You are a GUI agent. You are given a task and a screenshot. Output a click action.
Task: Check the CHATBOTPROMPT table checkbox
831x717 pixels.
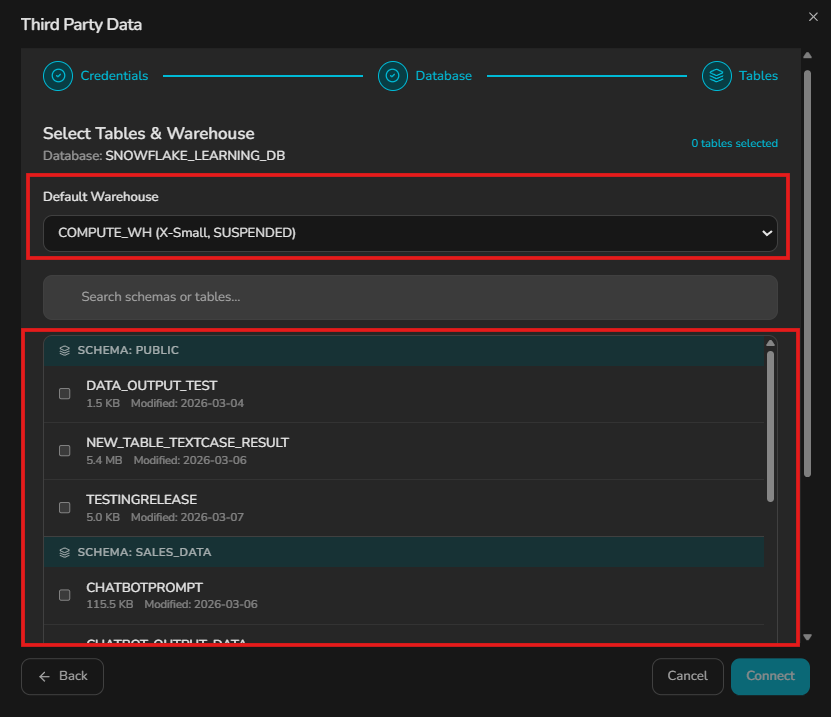(65, 595)
